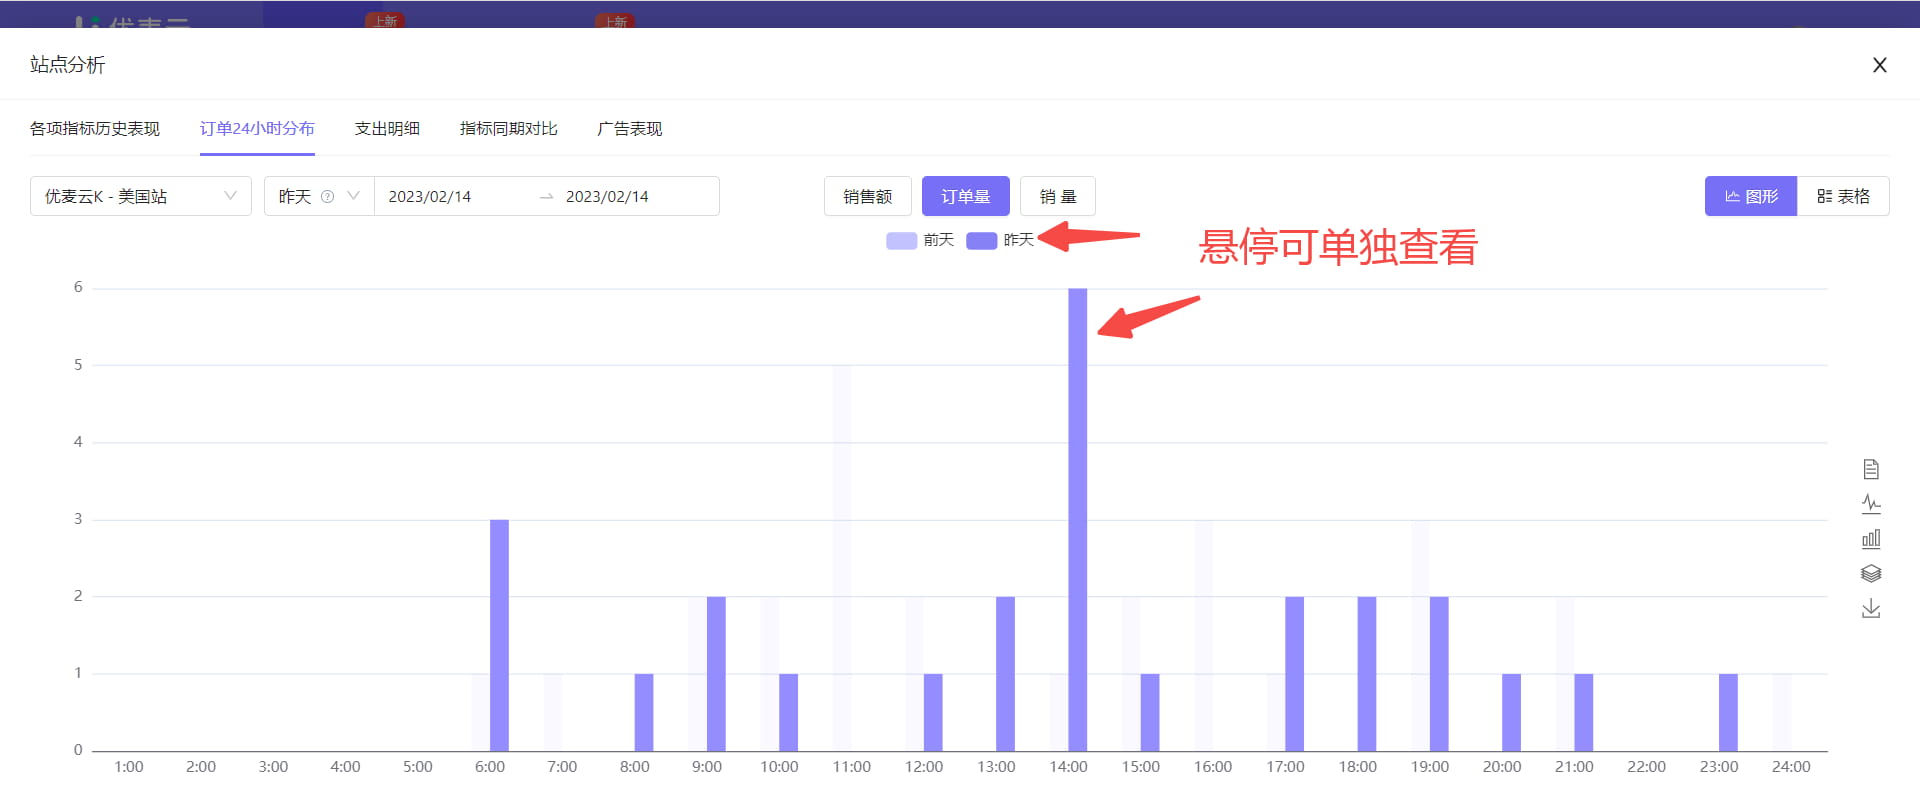This screenshot has width=1920, height=795.
Task: Click the 14:00 x-axis label
Action: click(x=1068, y=767)
